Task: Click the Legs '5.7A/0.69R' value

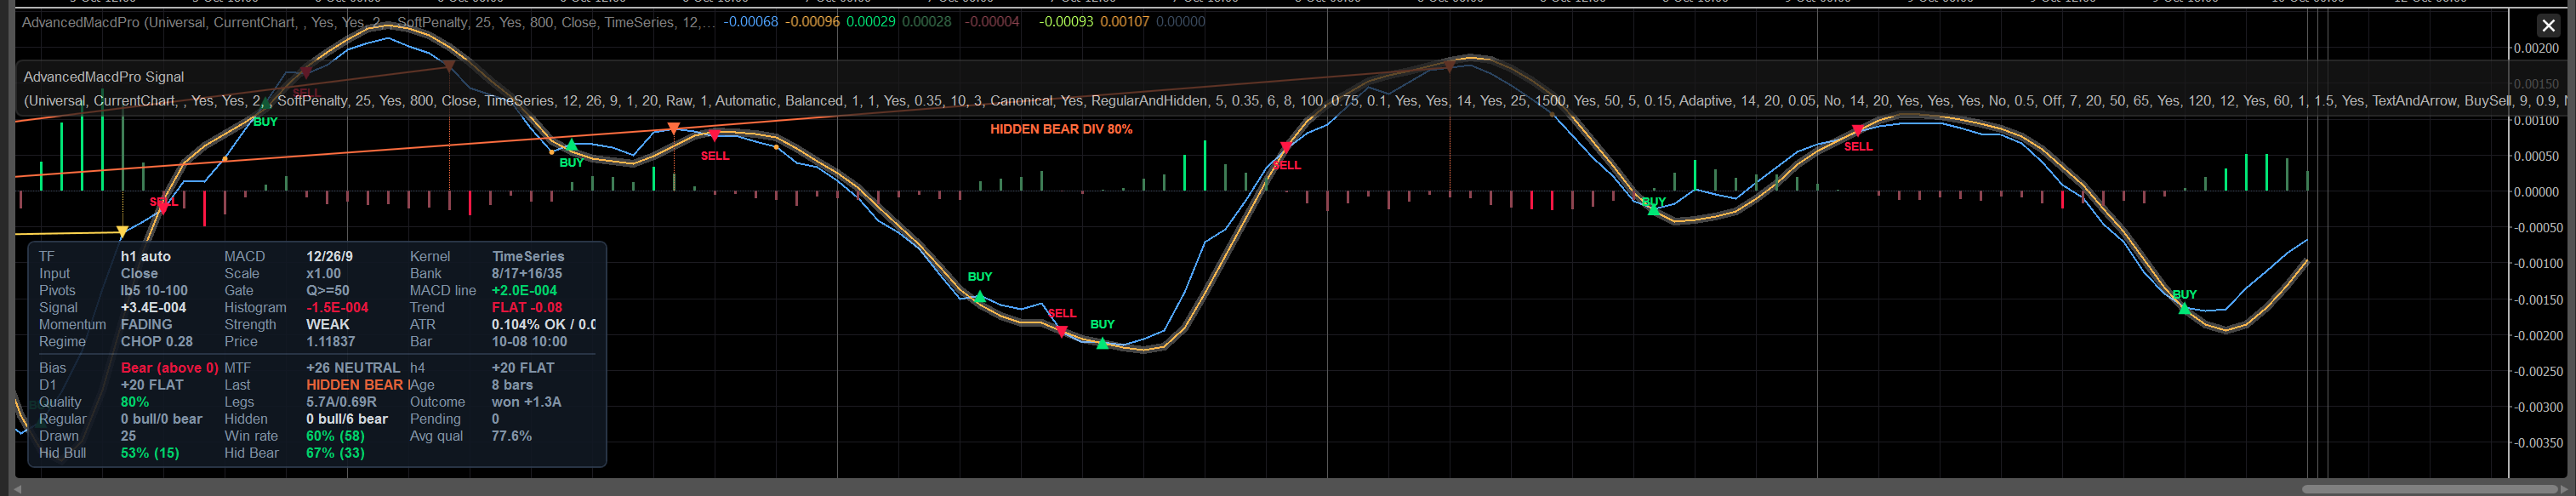Action: pos(341,402)
